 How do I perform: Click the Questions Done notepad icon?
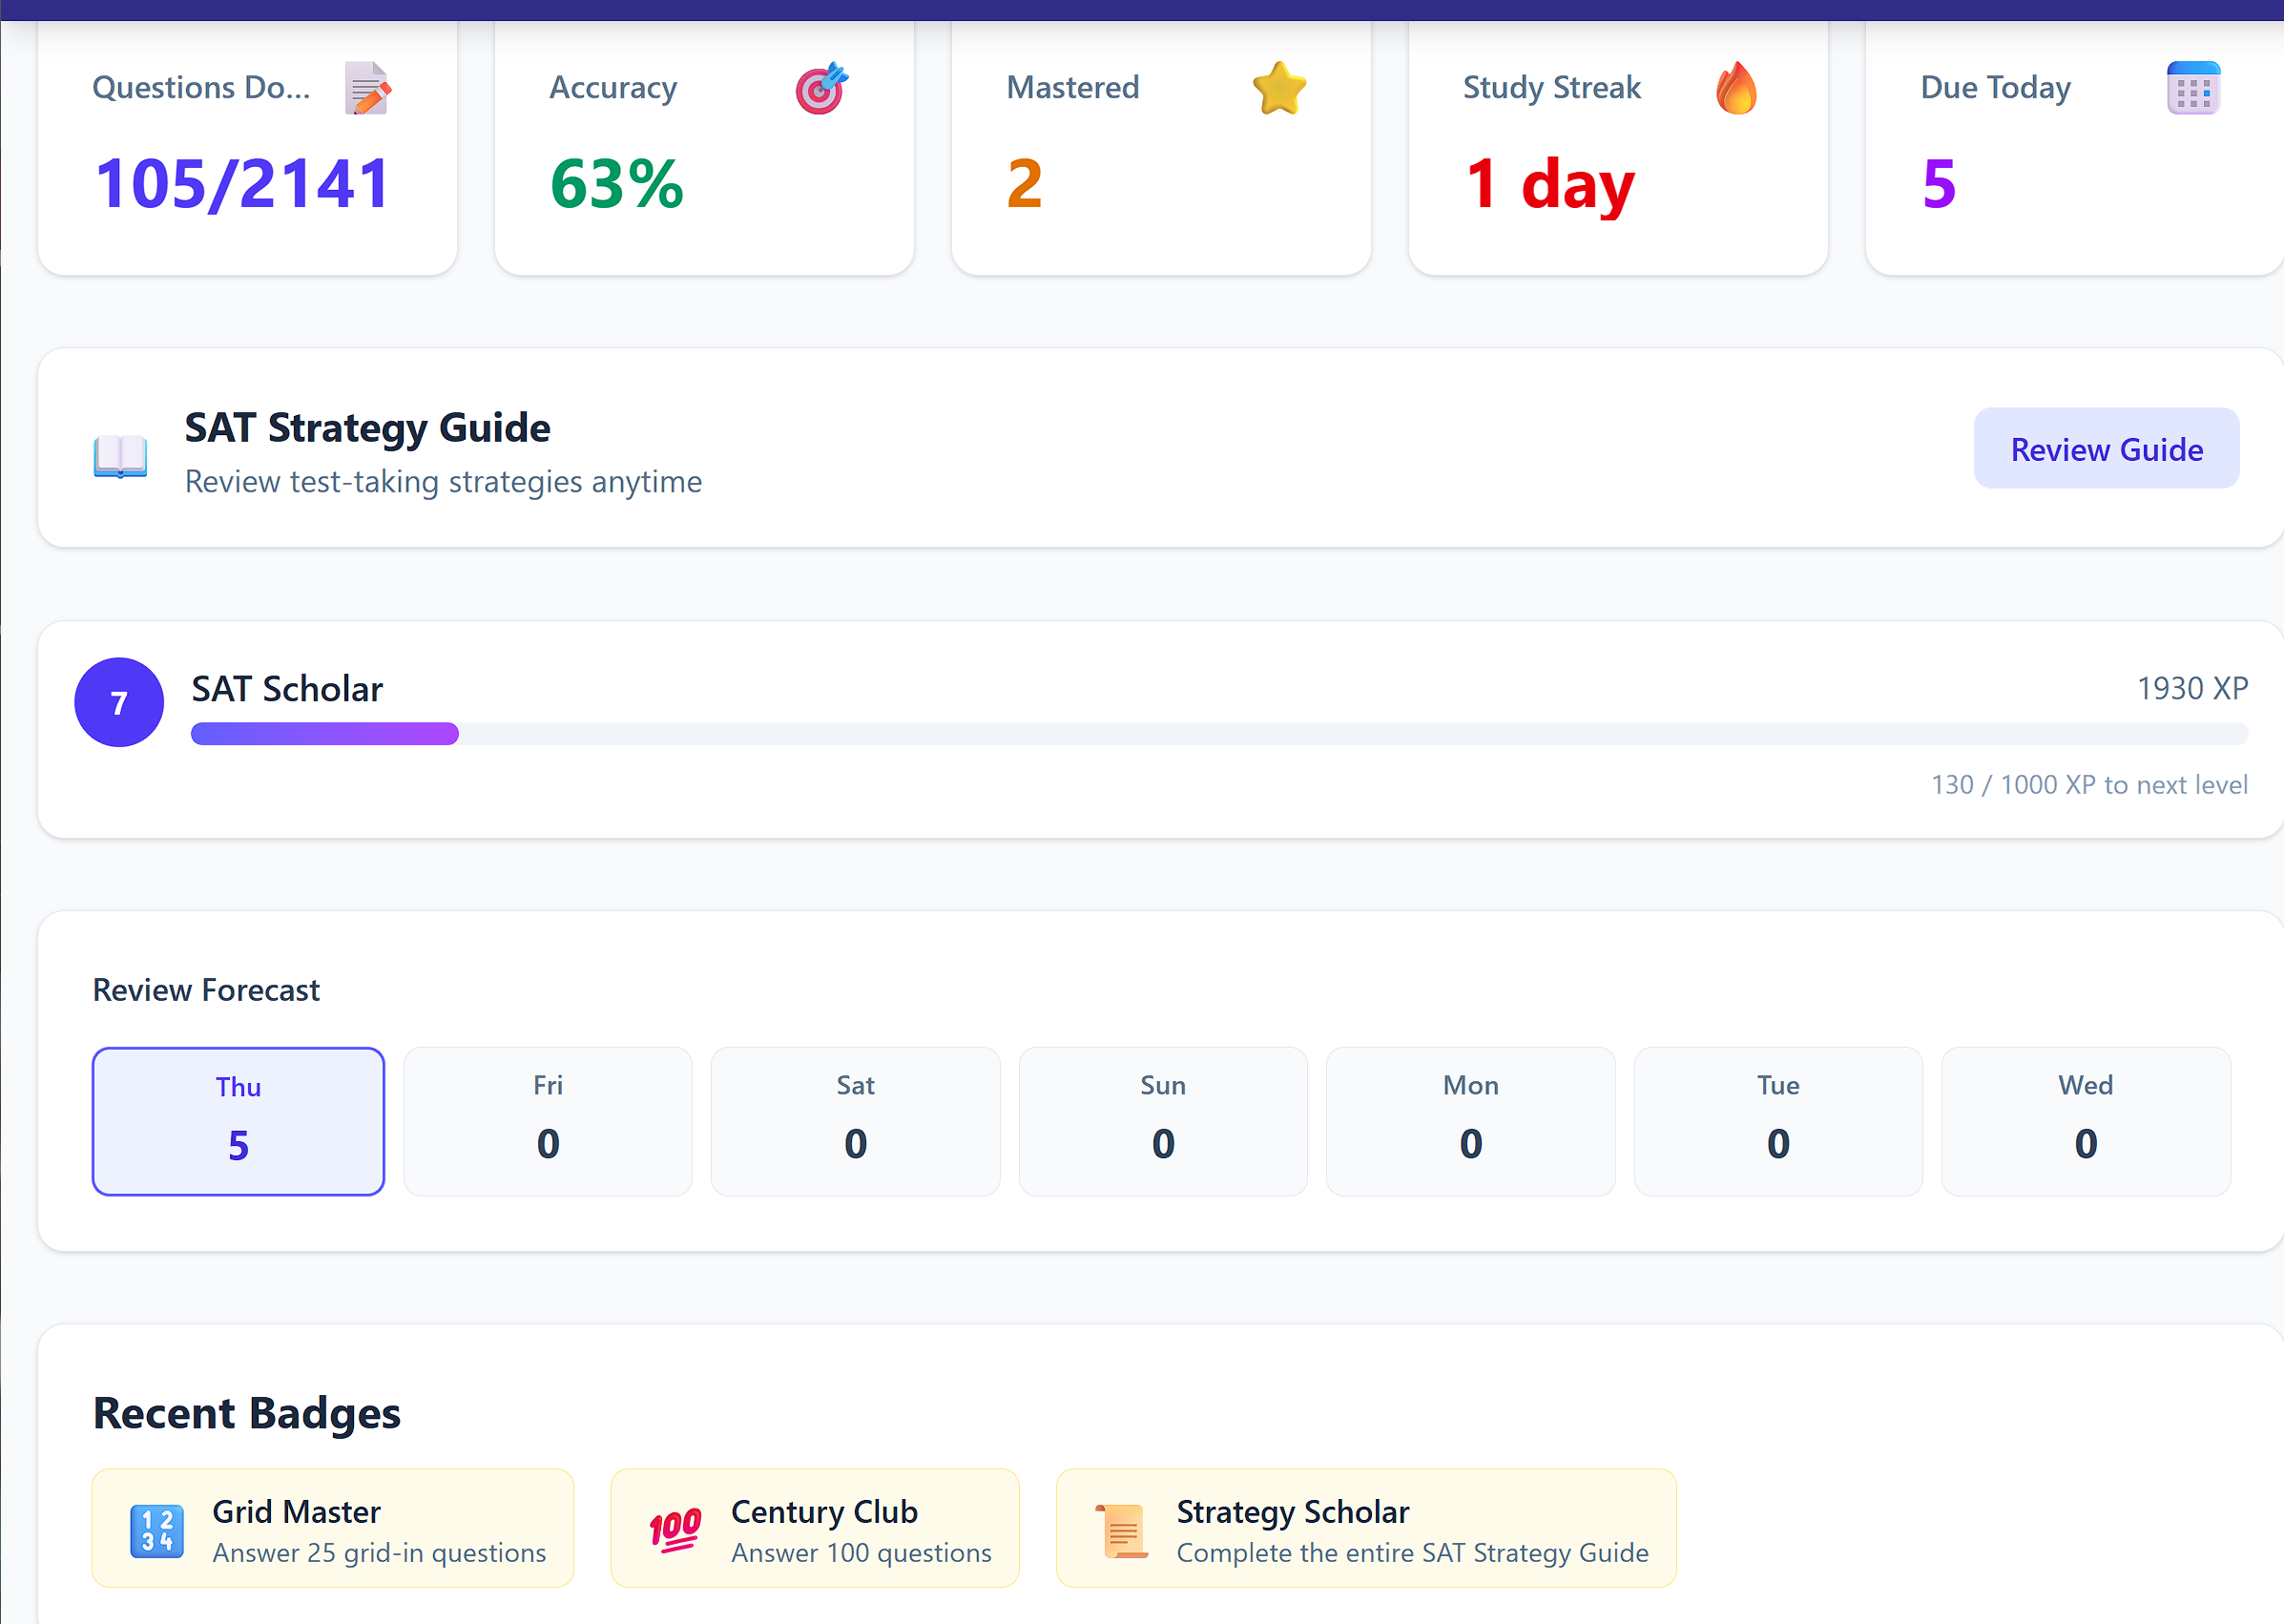pyautogui.click(x=367, y=88)
